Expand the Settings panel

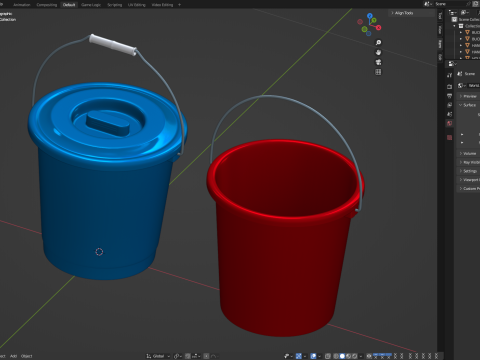tap(468, 171)
